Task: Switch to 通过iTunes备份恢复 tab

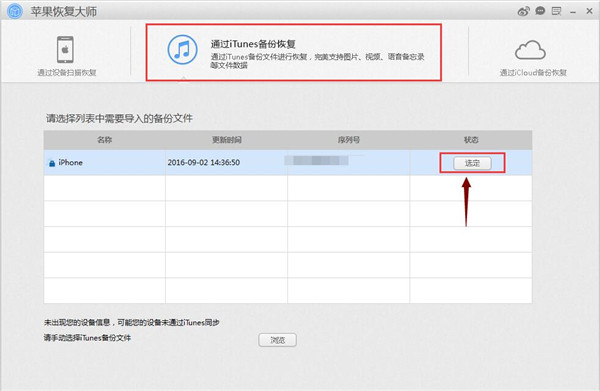Action: [x=293, y=52]
